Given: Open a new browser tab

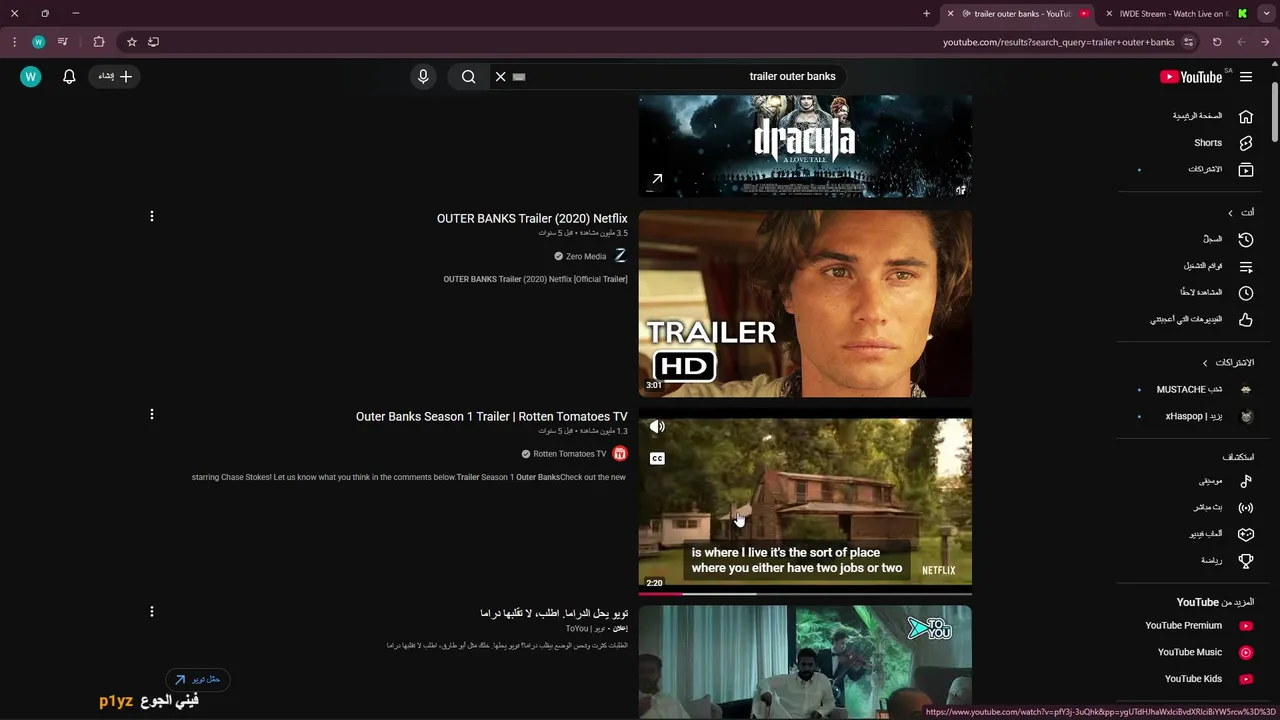Looking at the screenshot, I should click(x=926, y=14).
